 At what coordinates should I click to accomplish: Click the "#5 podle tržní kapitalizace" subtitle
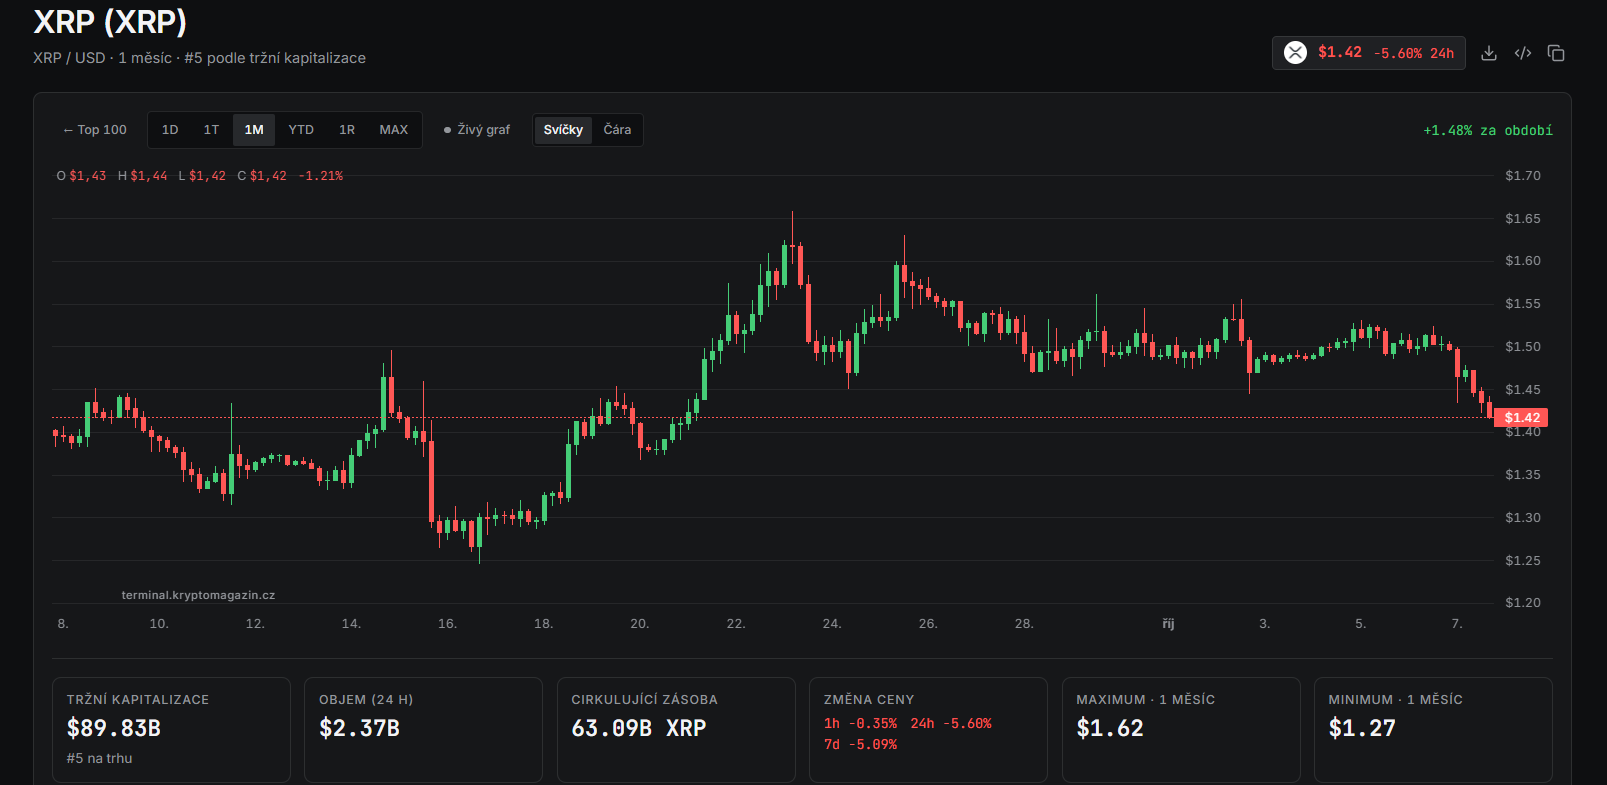[x=275, y=58]
